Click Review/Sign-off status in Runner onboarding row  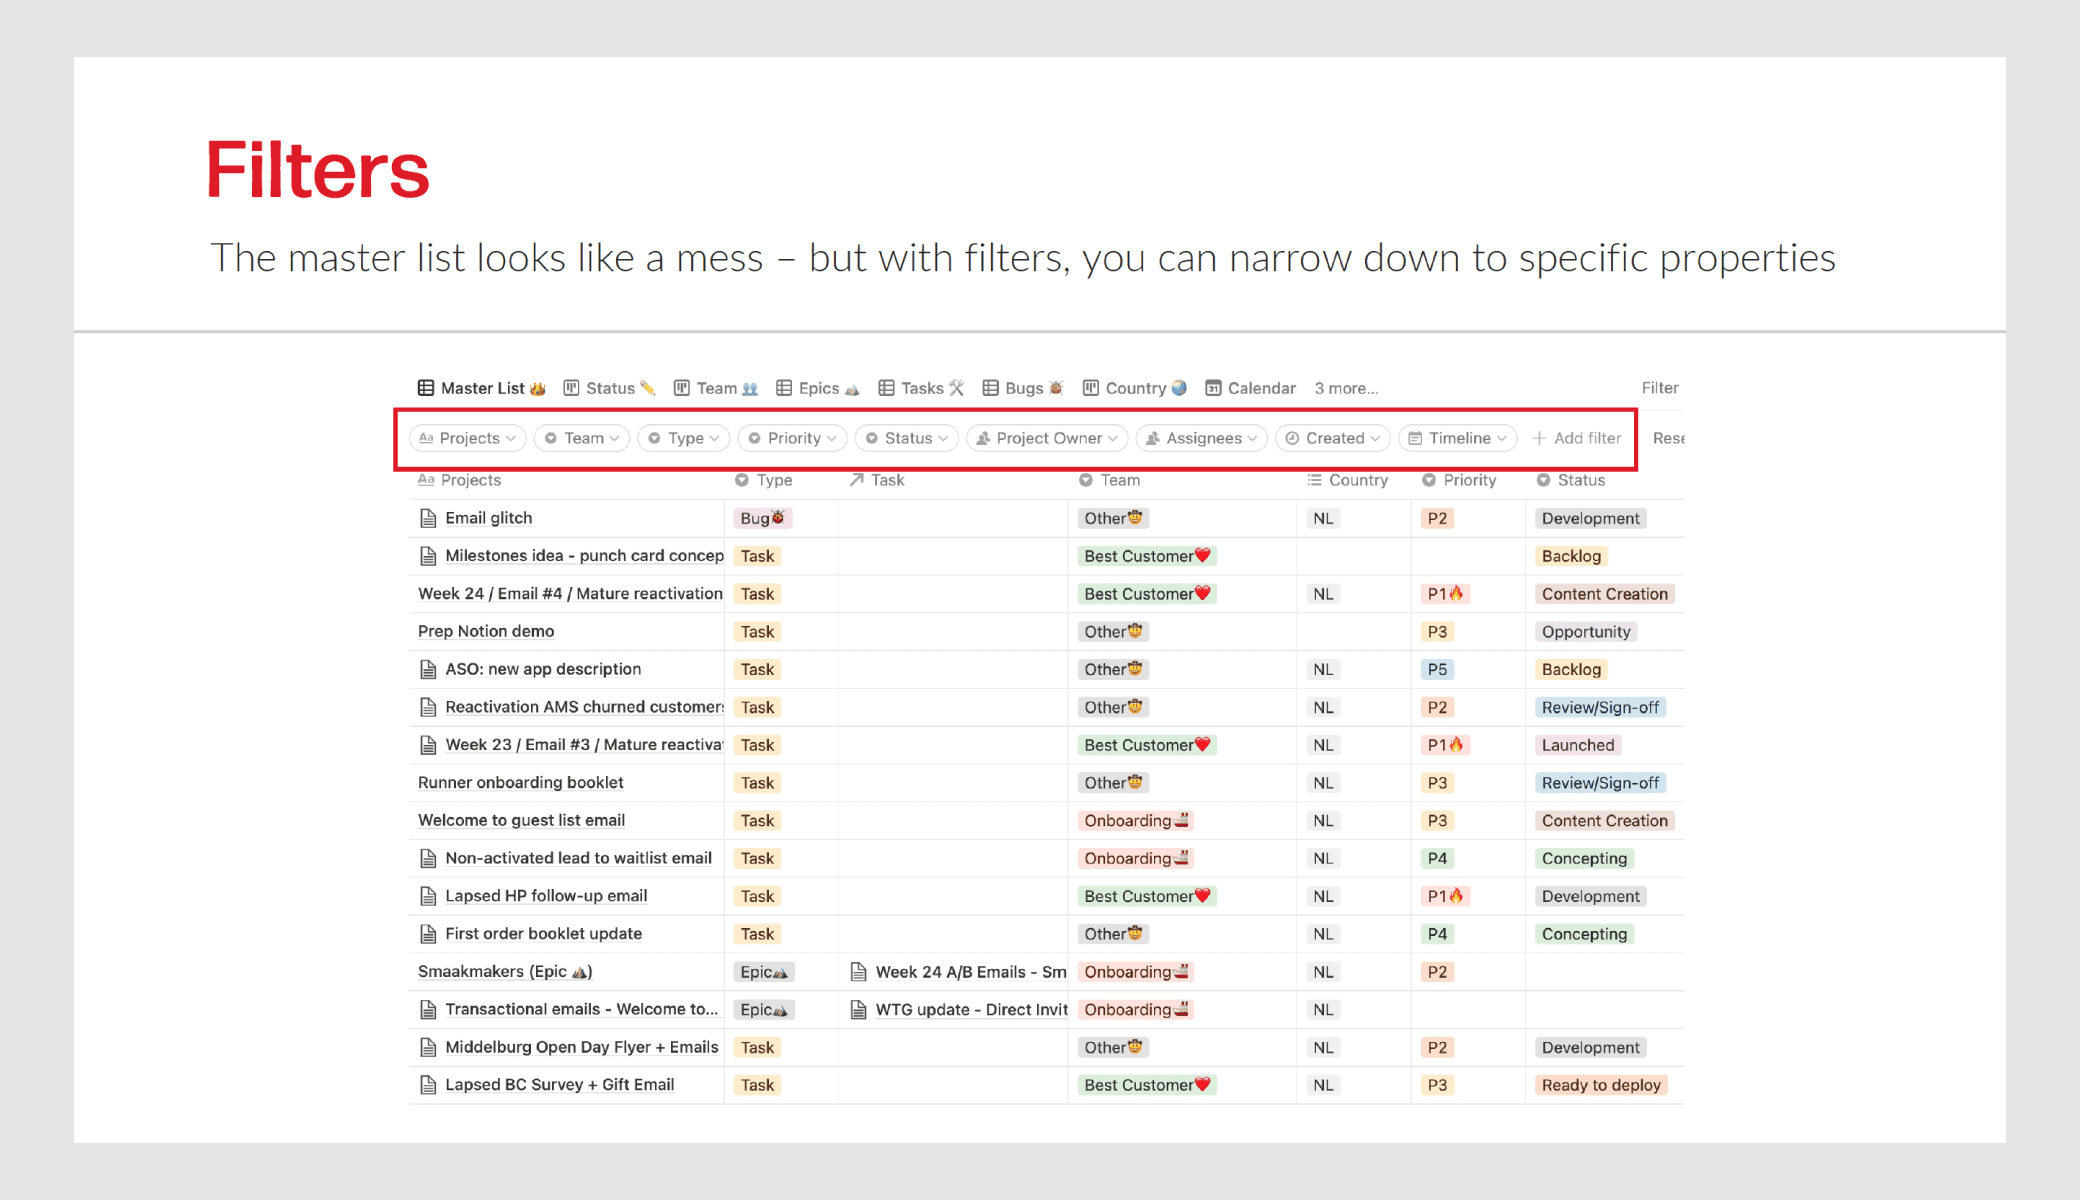point(1600,782)
